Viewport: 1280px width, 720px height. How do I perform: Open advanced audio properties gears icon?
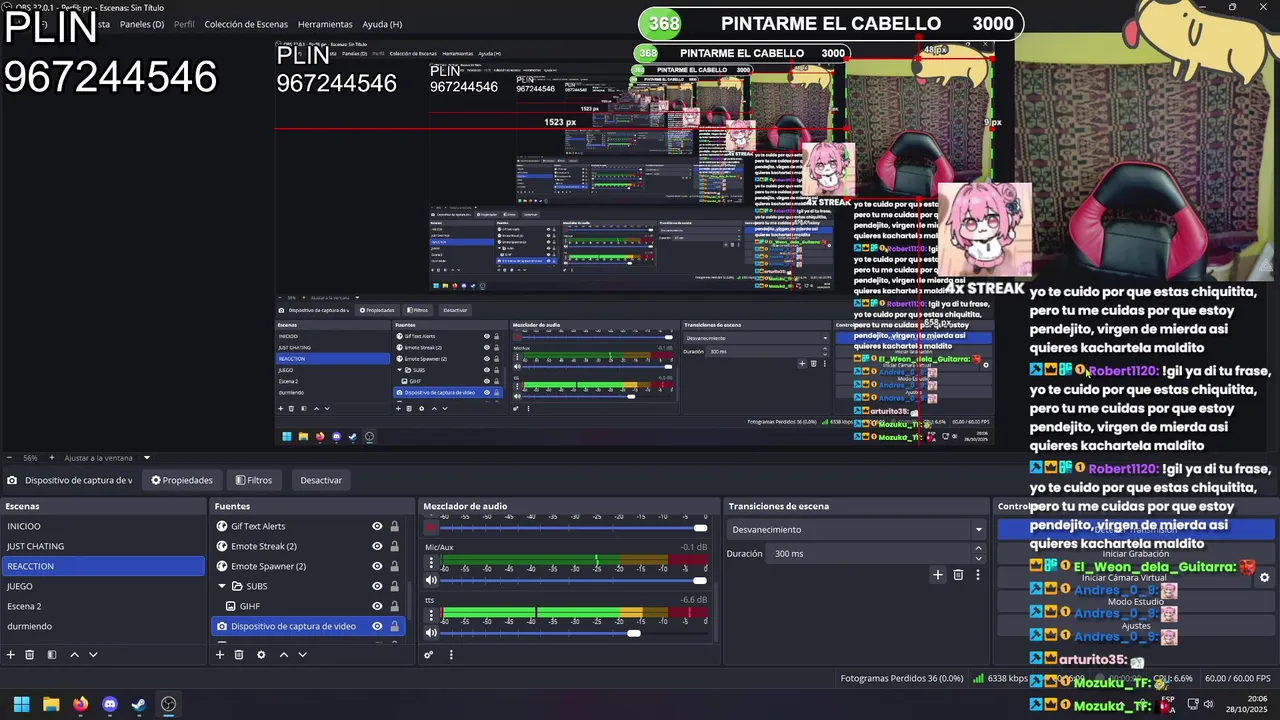coord(429,655)
